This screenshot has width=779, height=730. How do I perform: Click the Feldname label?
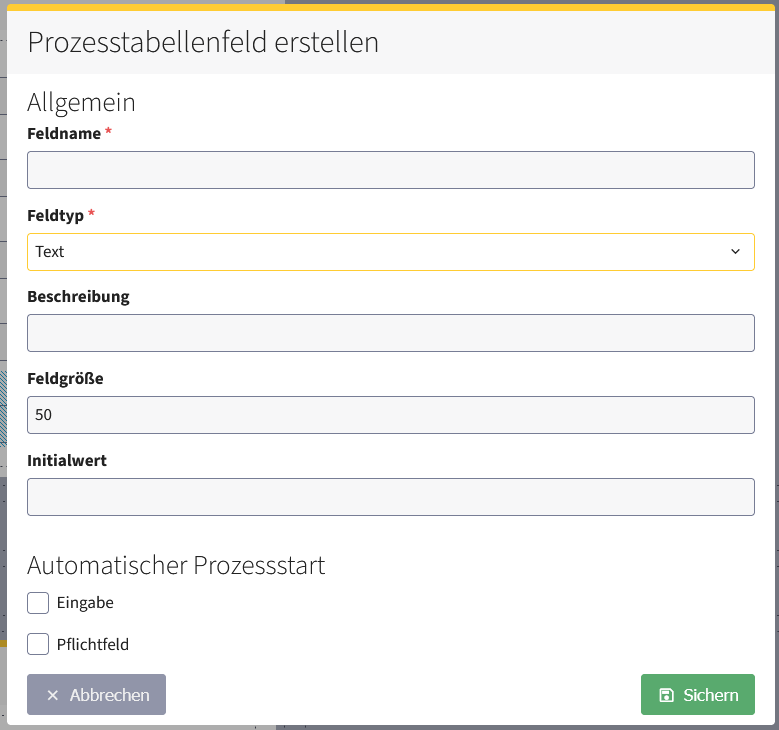coord(64,133)
